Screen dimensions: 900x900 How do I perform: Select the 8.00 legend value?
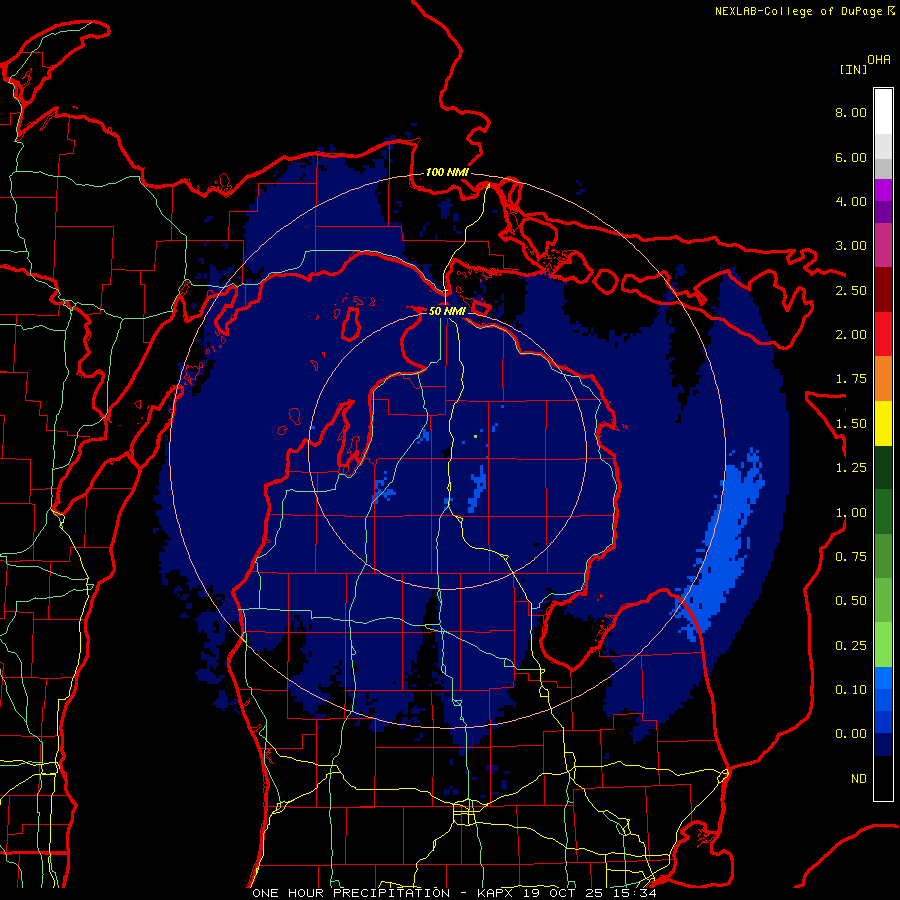pyautogui.click(x=851, y=112)
